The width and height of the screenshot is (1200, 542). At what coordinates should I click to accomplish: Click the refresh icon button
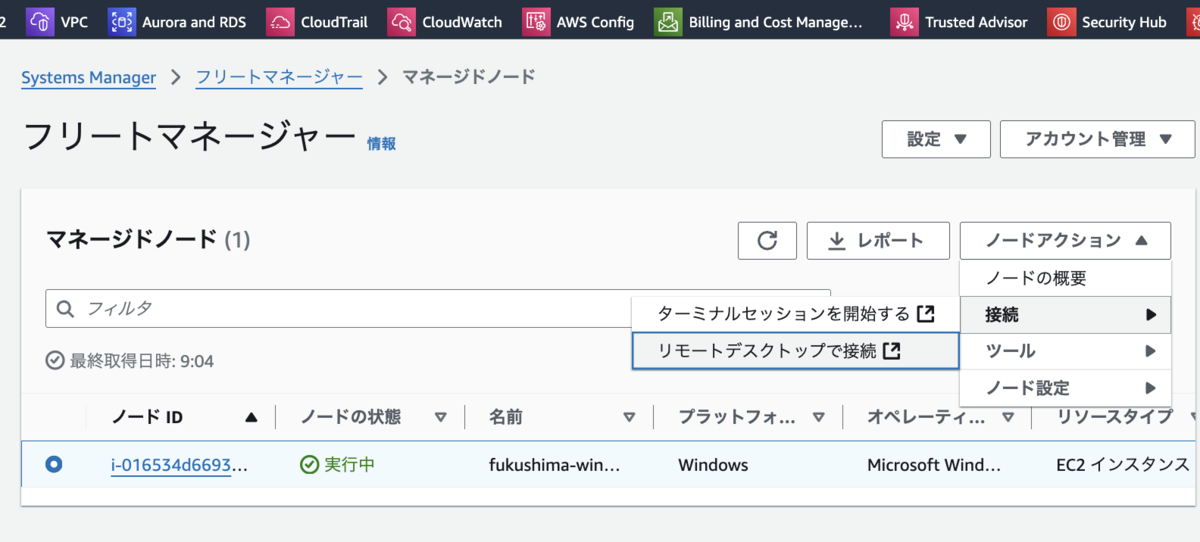[x=767, y=240]
